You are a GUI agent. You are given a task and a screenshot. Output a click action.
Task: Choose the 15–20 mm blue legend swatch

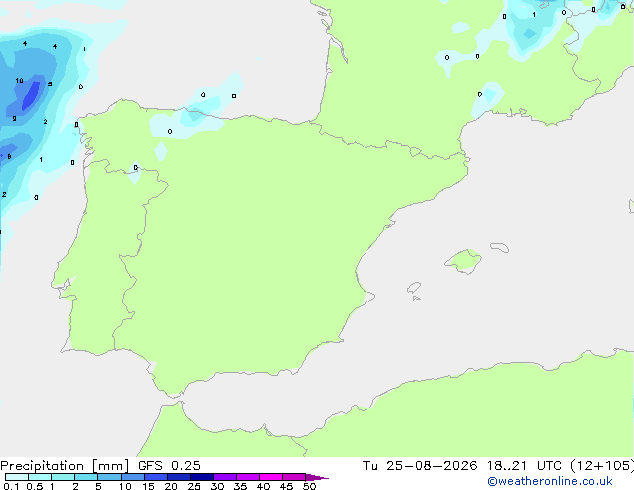(x=156, y=477)
